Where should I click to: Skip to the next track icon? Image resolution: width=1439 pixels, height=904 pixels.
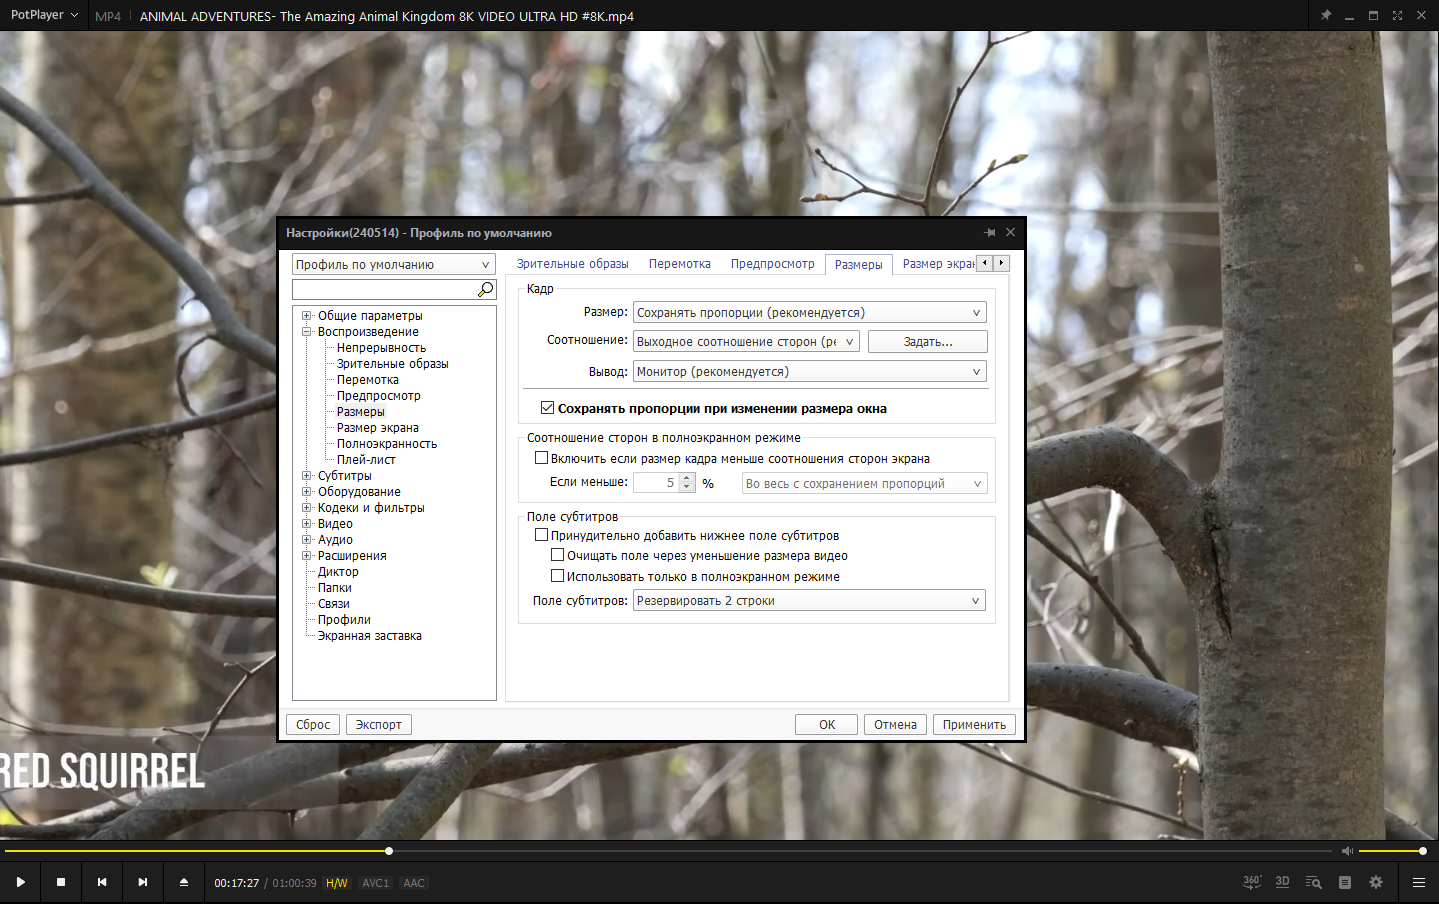(x=143, y=882)
